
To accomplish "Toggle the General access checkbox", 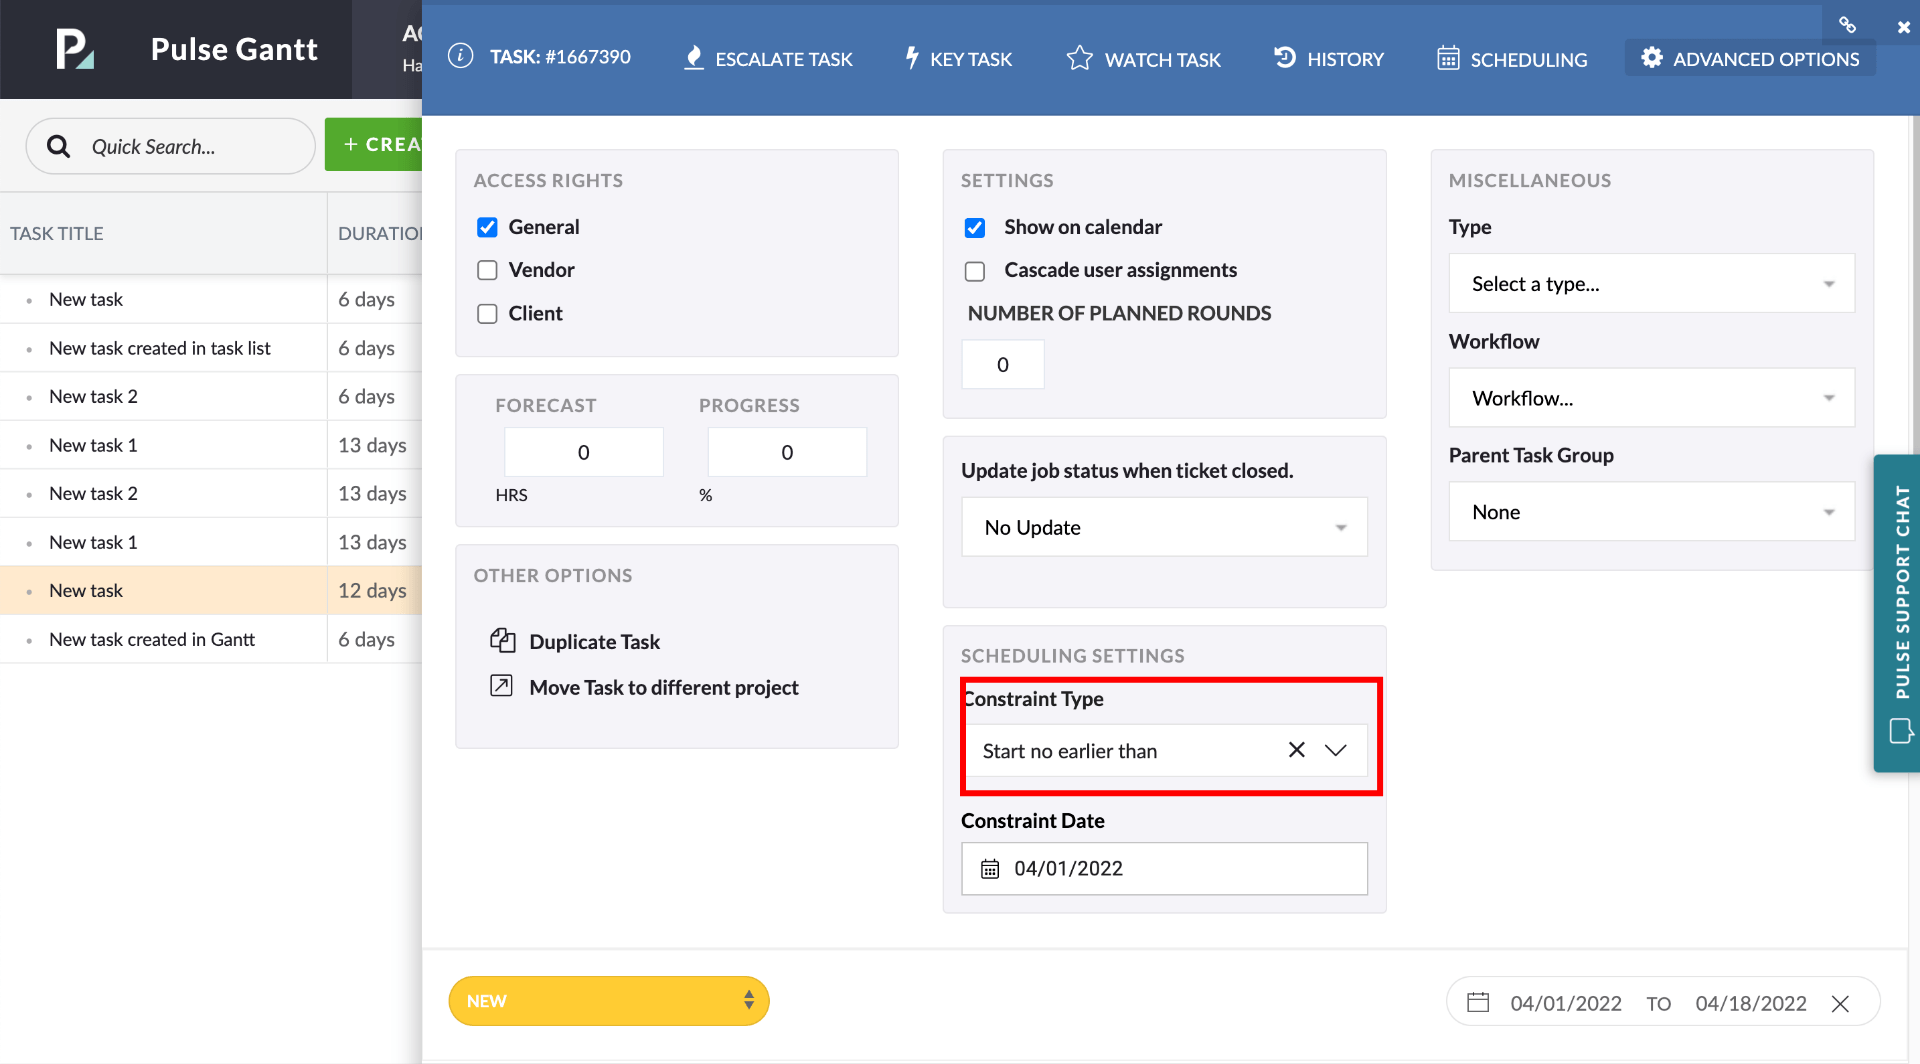I will click(487, 227).
